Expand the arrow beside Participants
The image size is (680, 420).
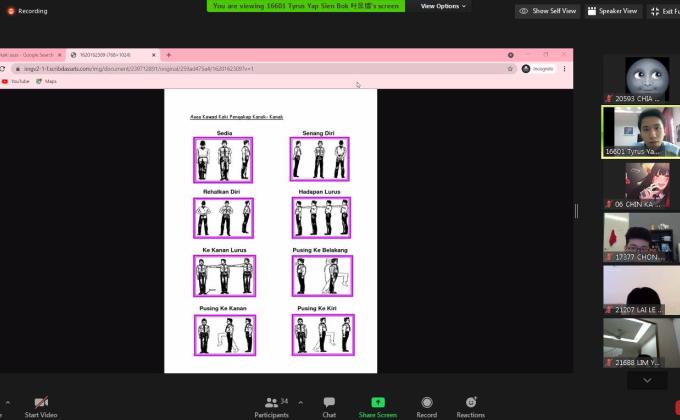click(x=299, y=399)
